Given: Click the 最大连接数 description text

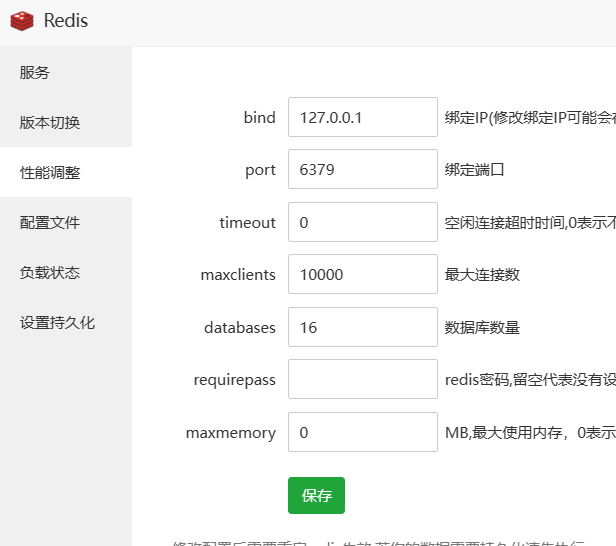Looking at the screenshot, I should point(482,275).
